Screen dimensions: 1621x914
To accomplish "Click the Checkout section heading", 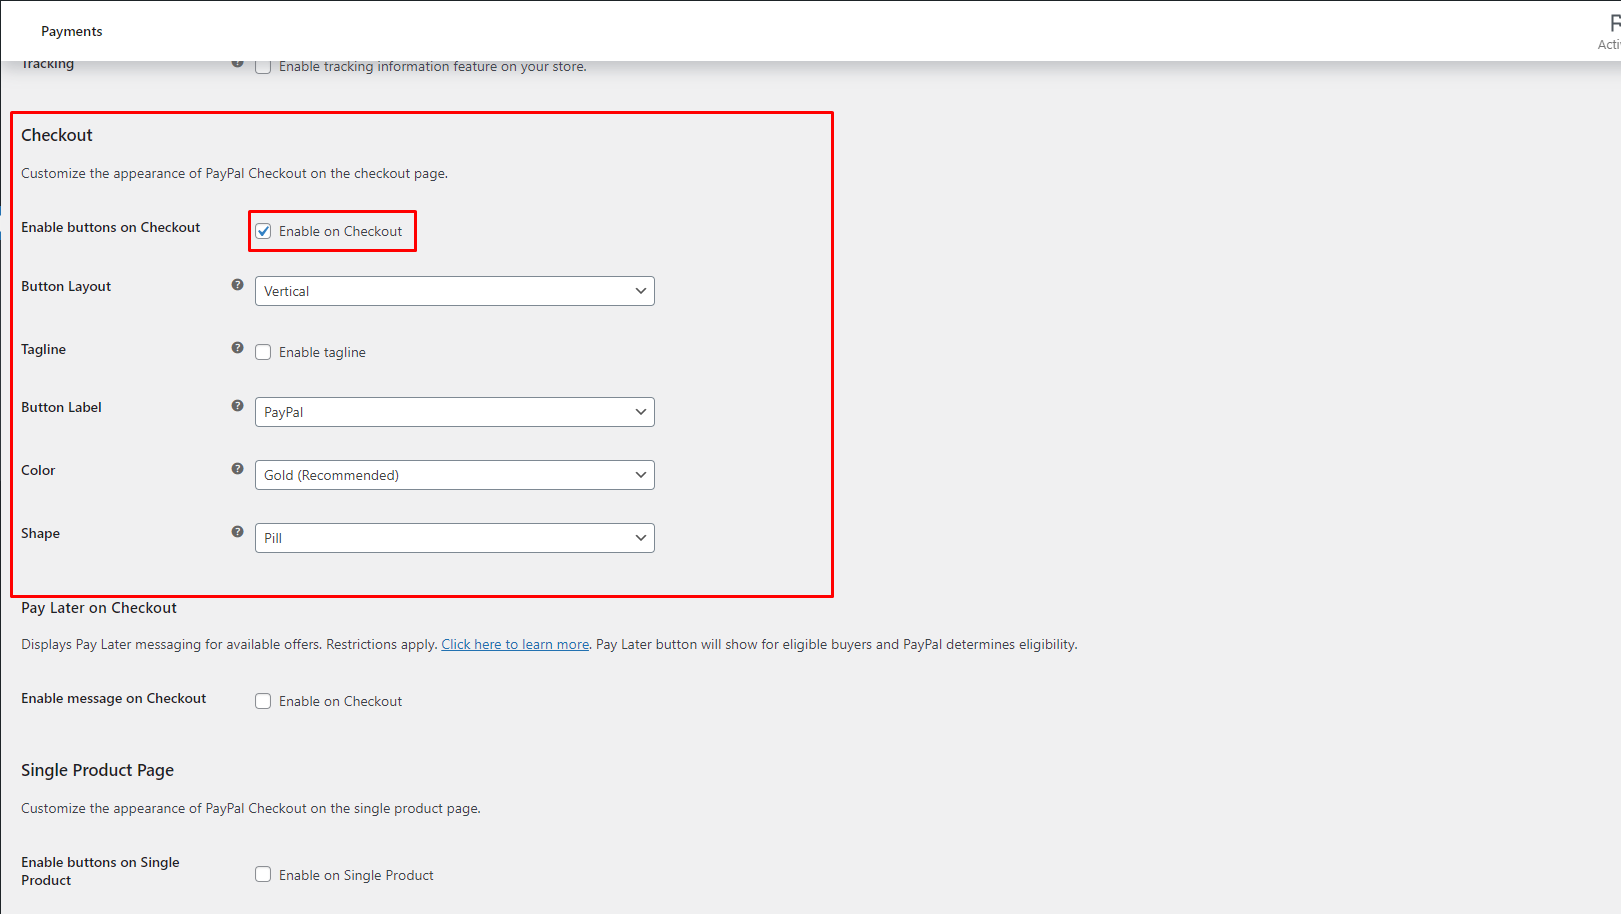I will coord(57,135).
